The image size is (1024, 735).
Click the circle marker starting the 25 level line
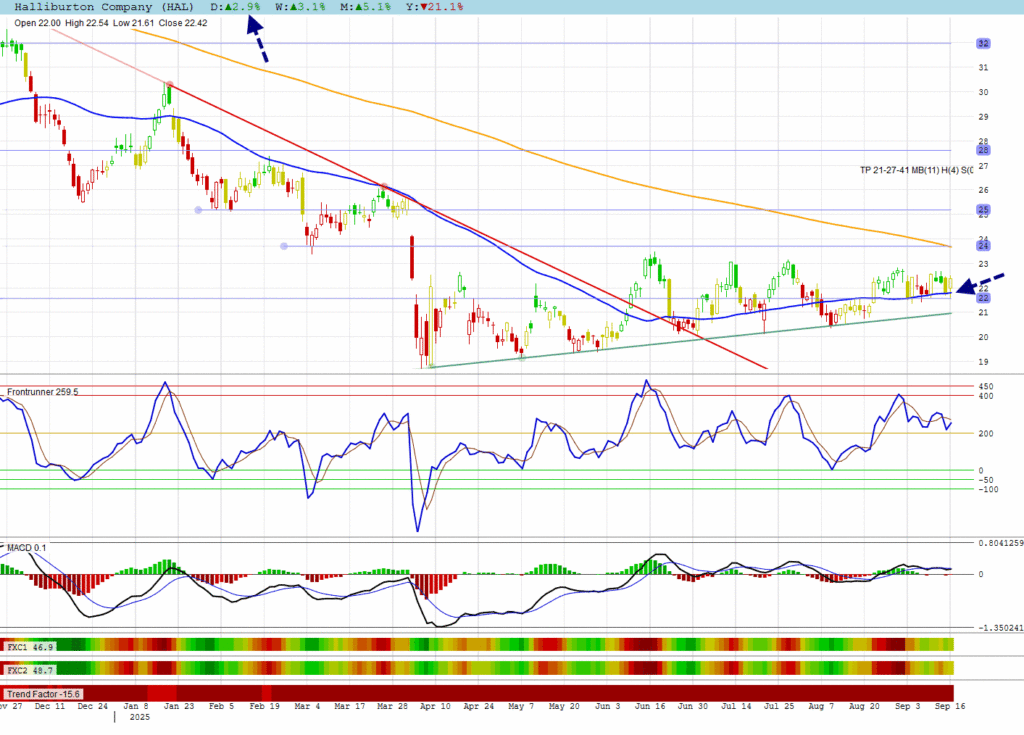(199, 210)
